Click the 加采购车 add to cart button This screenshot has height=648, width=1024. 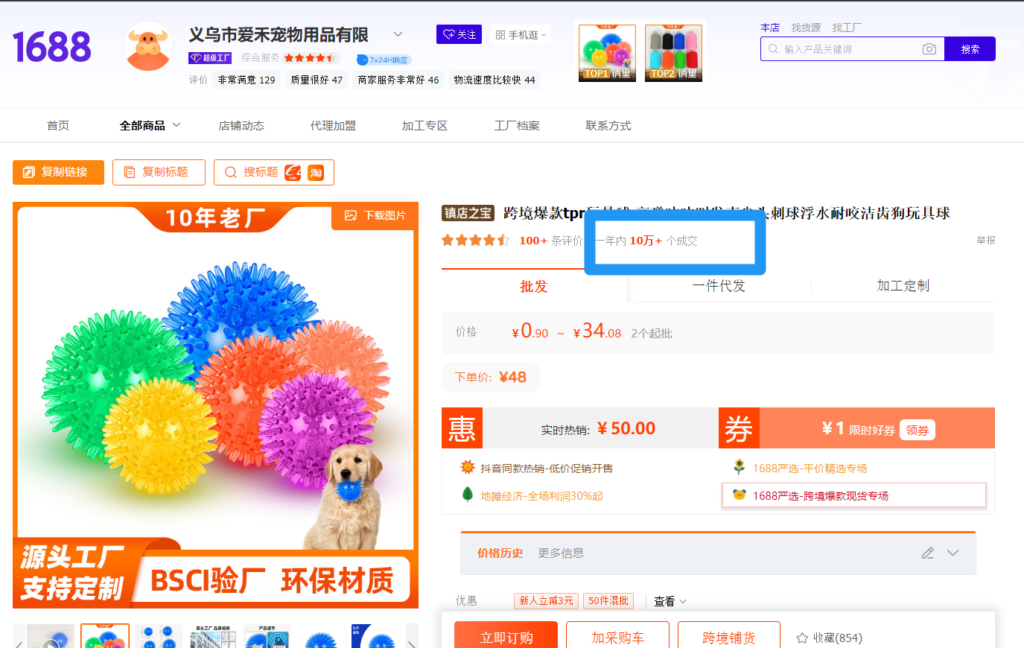(617, 637)
